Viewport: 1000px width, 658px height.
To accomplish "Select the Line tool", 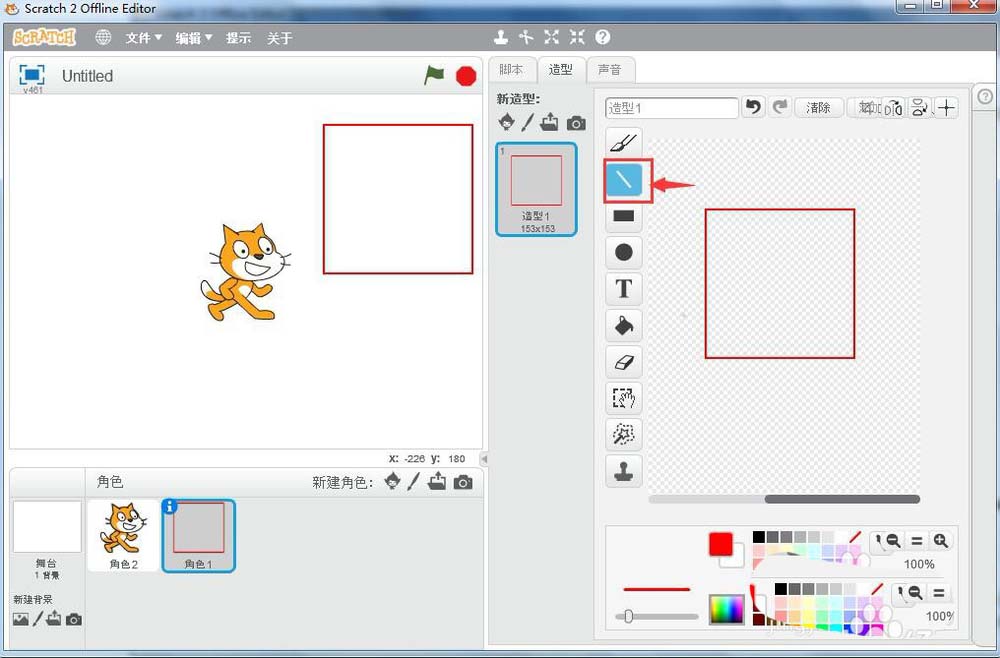I will click(x=623, y=180).
